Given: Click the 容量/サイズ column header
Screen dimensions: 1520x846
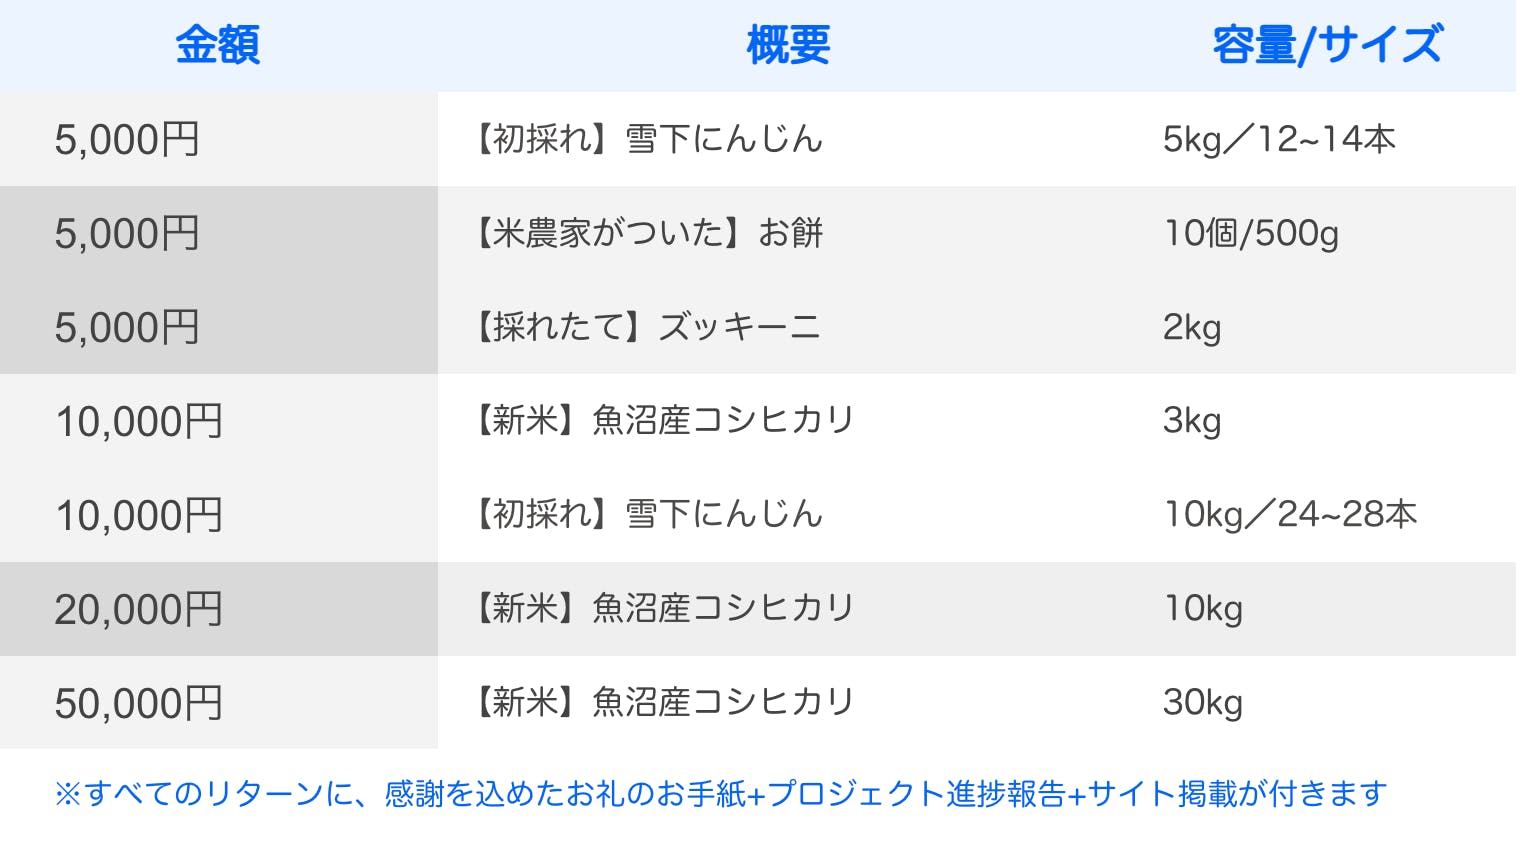Looking at the screenshot, I should (1327, 45).
